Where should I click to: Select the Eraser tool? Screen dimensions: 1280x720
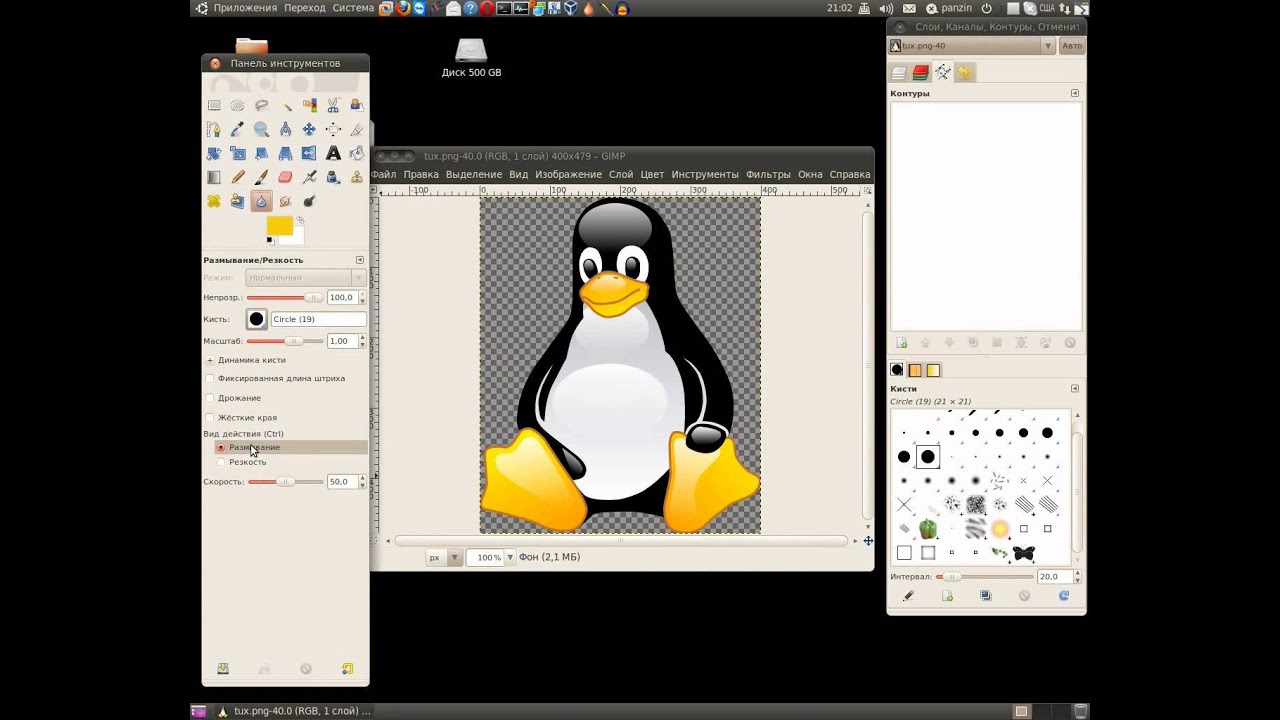tap(285, 177)
